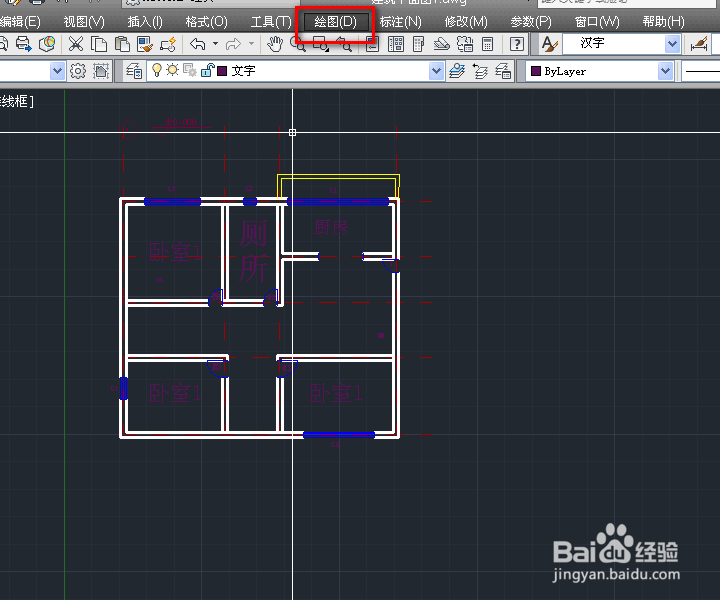The image size is (720, 600).
Task: Open the 视图(V) menu
Action: click(x=84, y=22)
